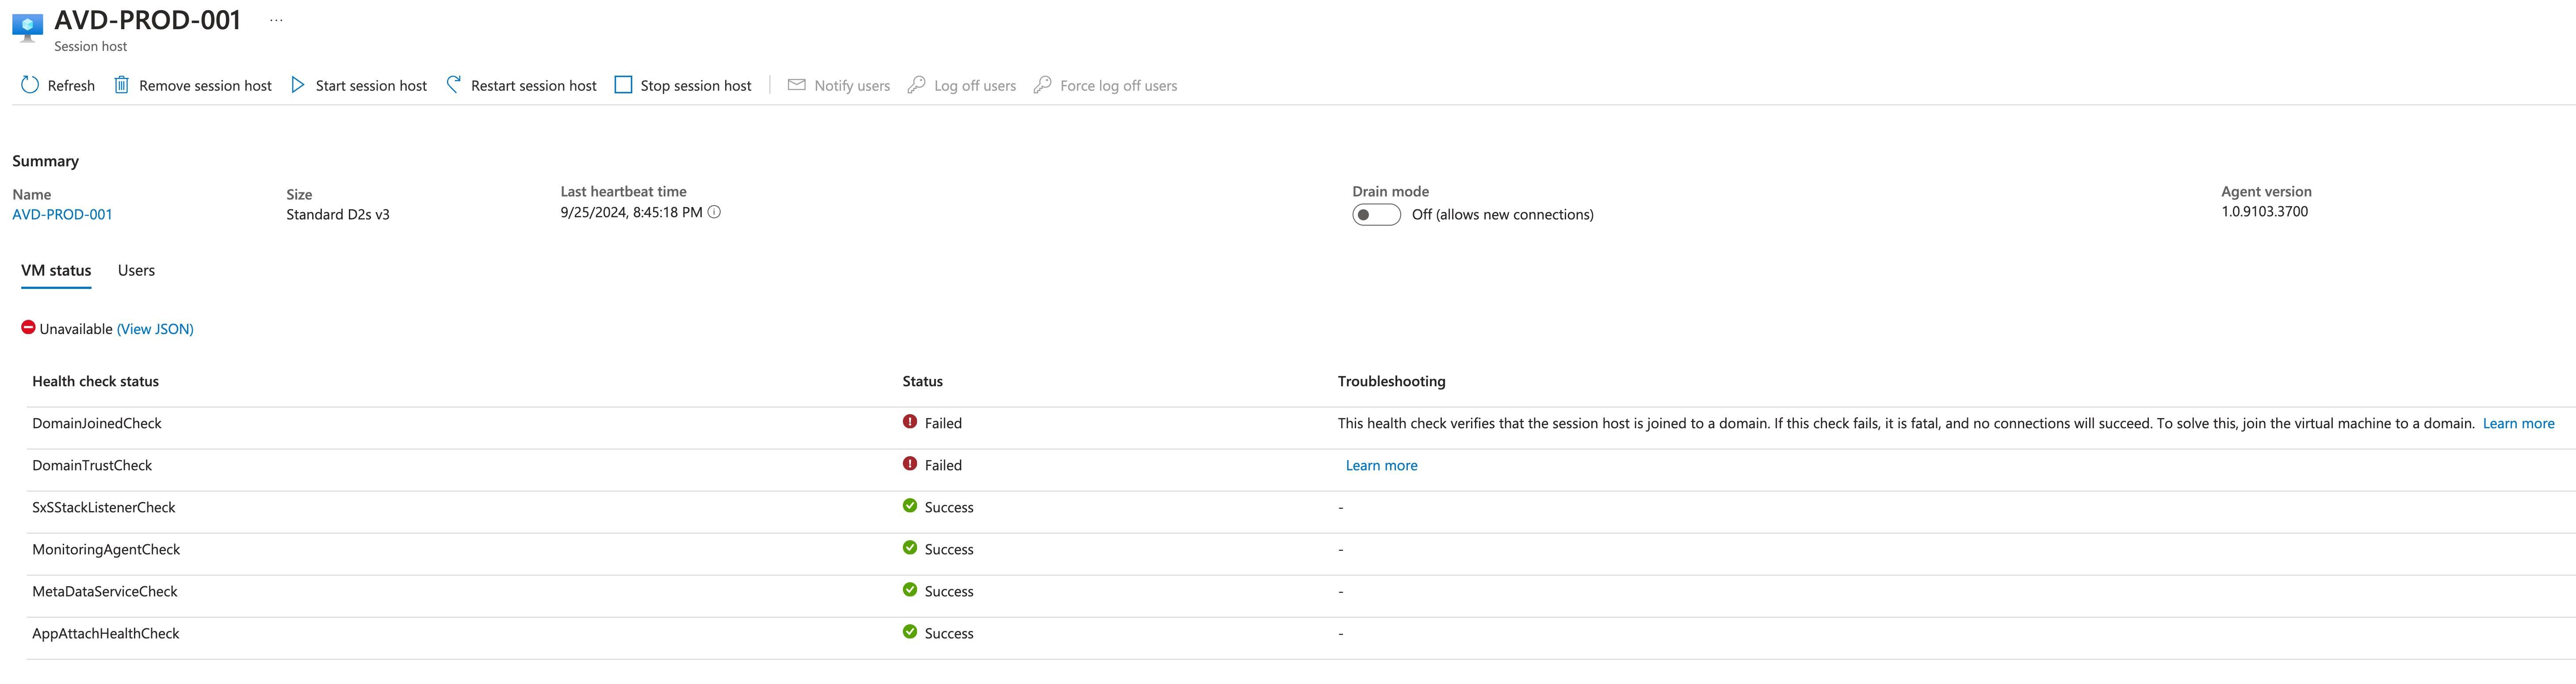Select the MetaDataServiceCheck row name
This screenshot has width=2576, height=684.
point(104,591)
